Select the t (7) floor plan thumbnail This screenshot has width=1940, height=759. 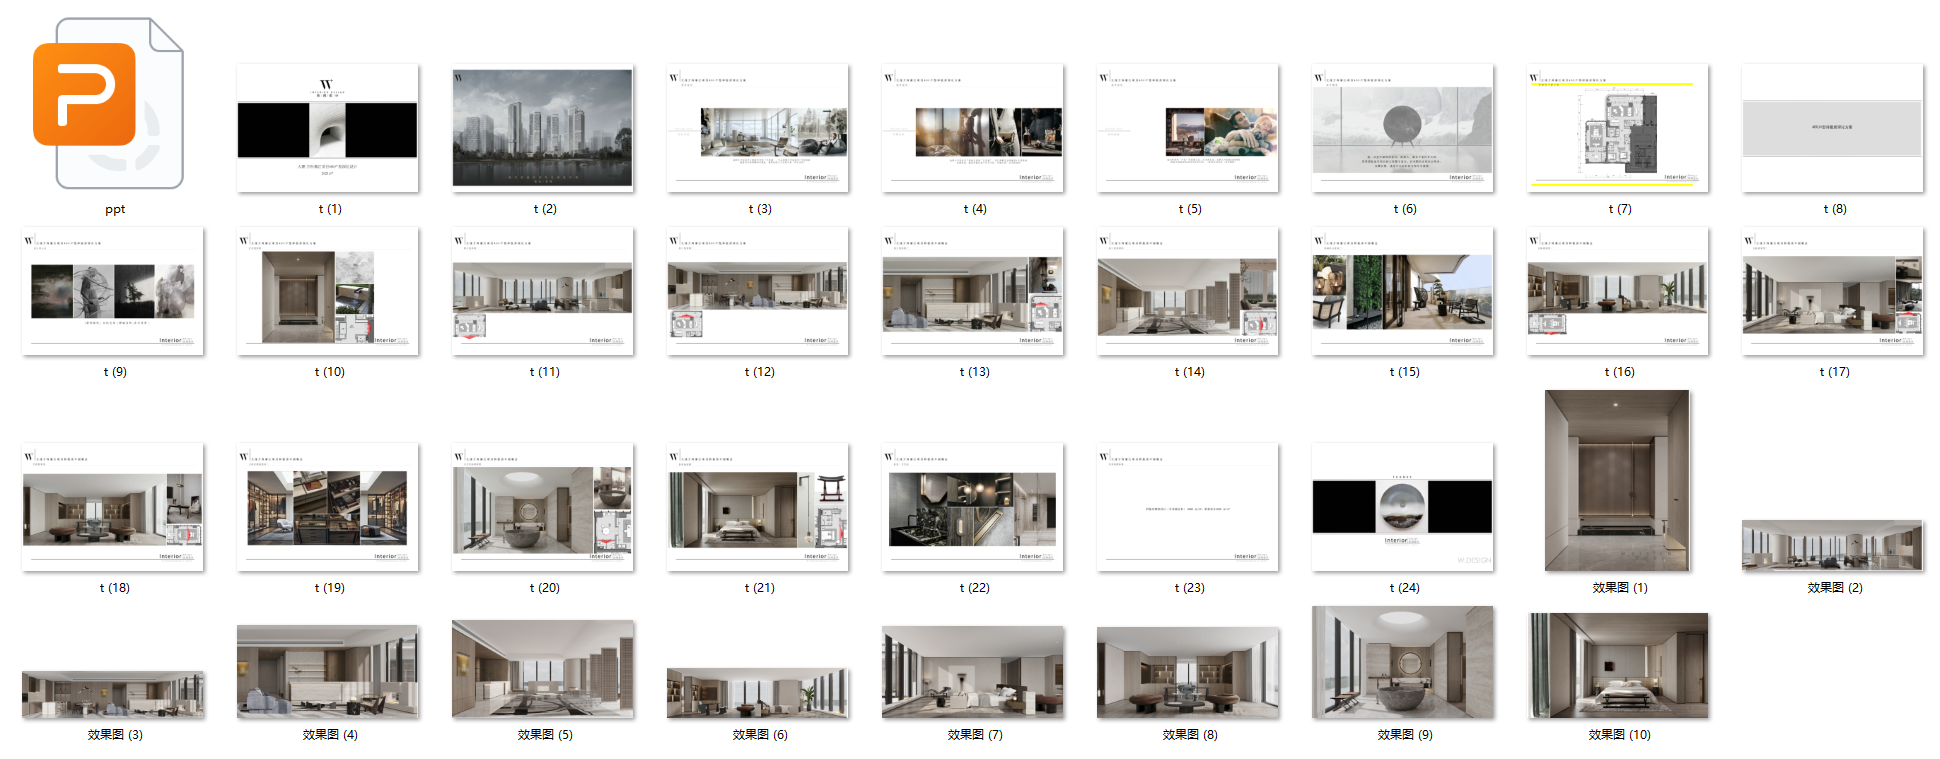(1618, 128)
